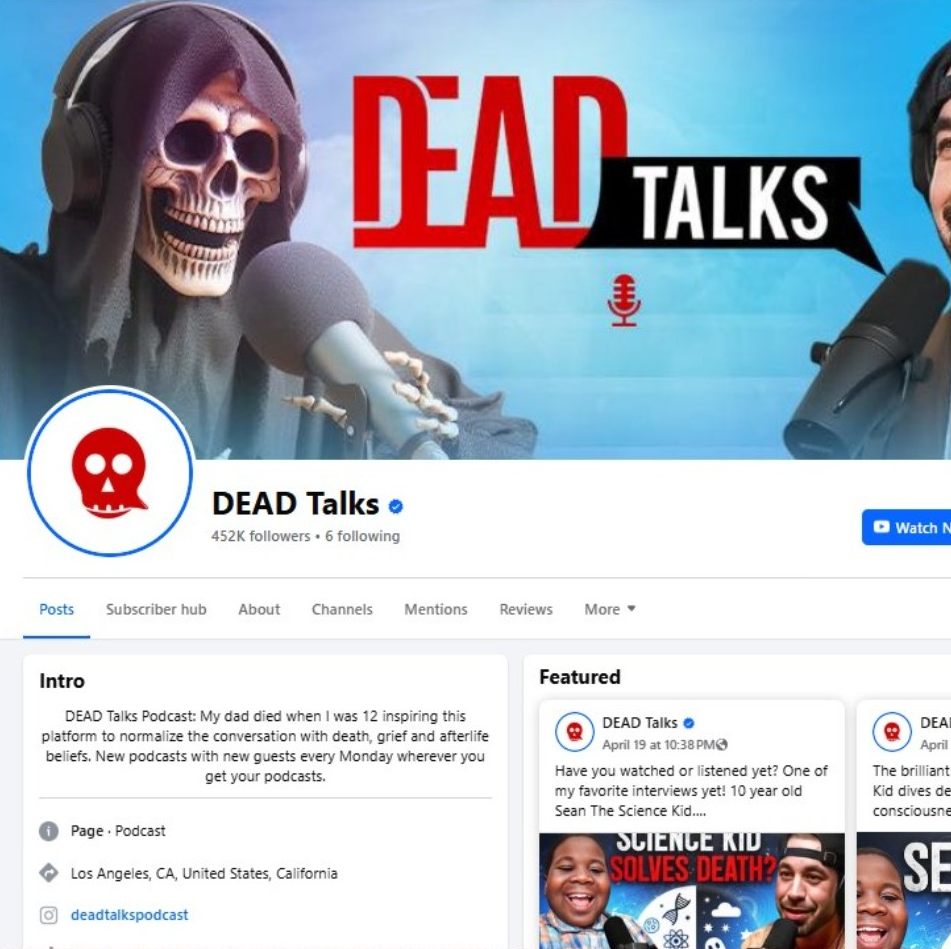Click the blue verified badge beside DEAD Talks
The image size is (951, 949).
click(x=396, y=506)
